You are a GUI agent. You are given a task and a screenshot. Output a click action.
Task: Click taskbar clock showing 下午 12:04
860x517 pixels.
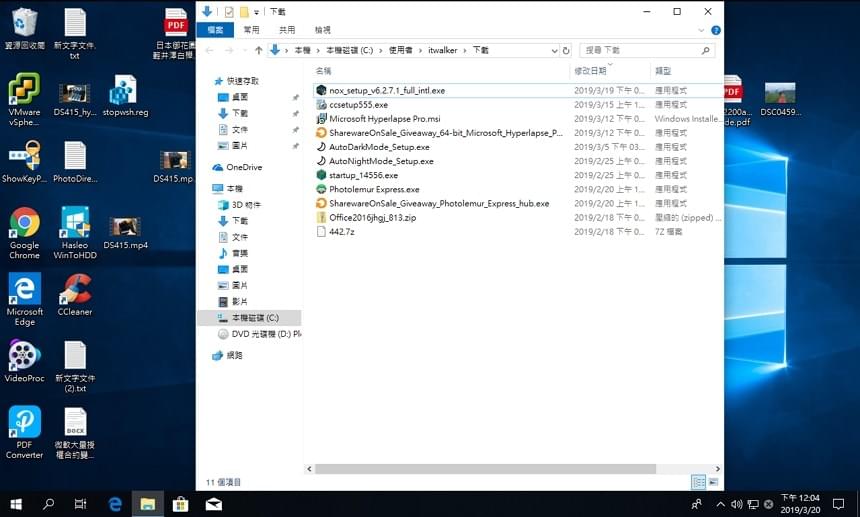coord(800,504)
